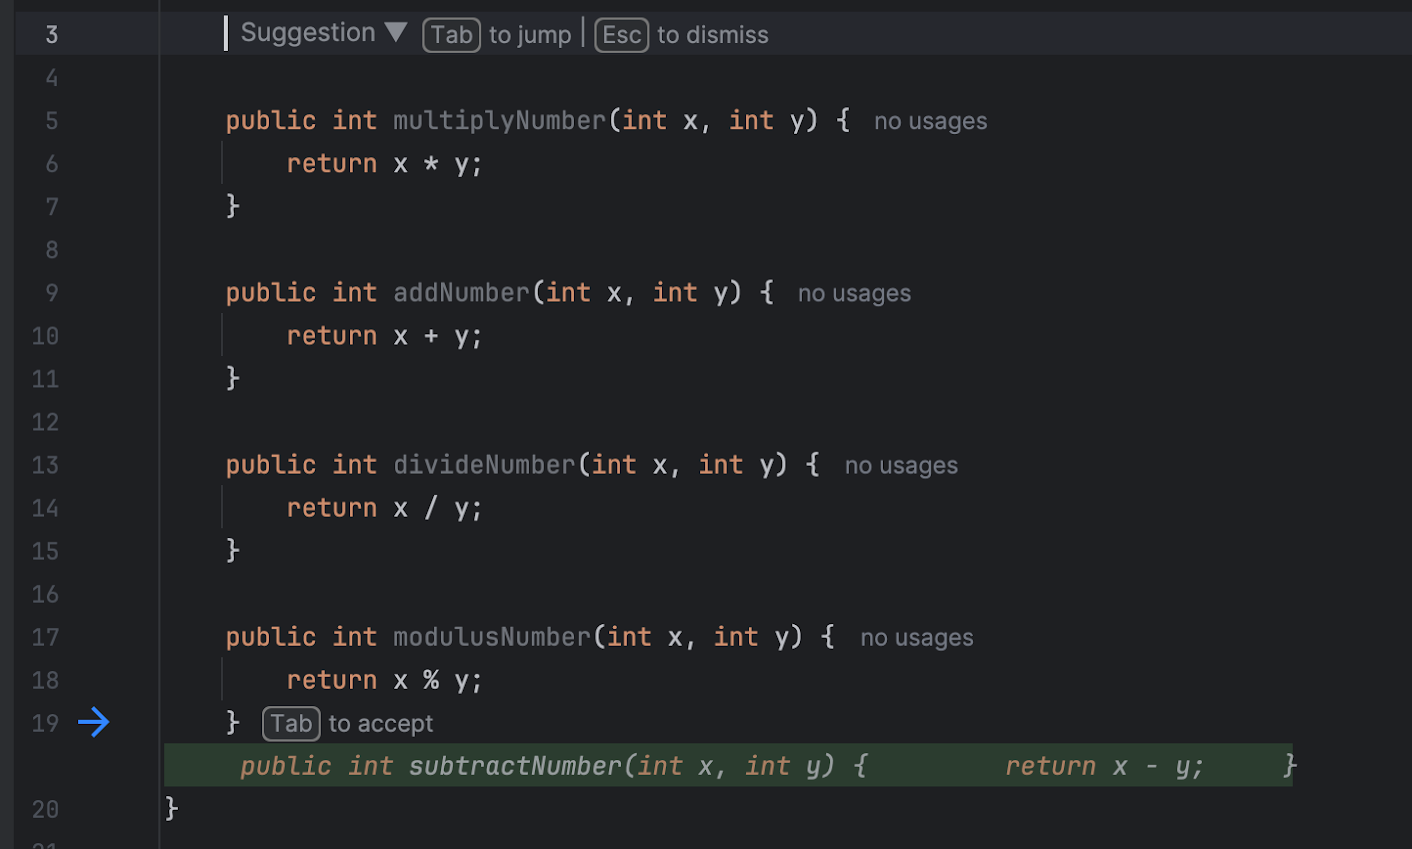
Task: Click the blue AI suggestion arrow in the gutter
Action: [94, 722]
